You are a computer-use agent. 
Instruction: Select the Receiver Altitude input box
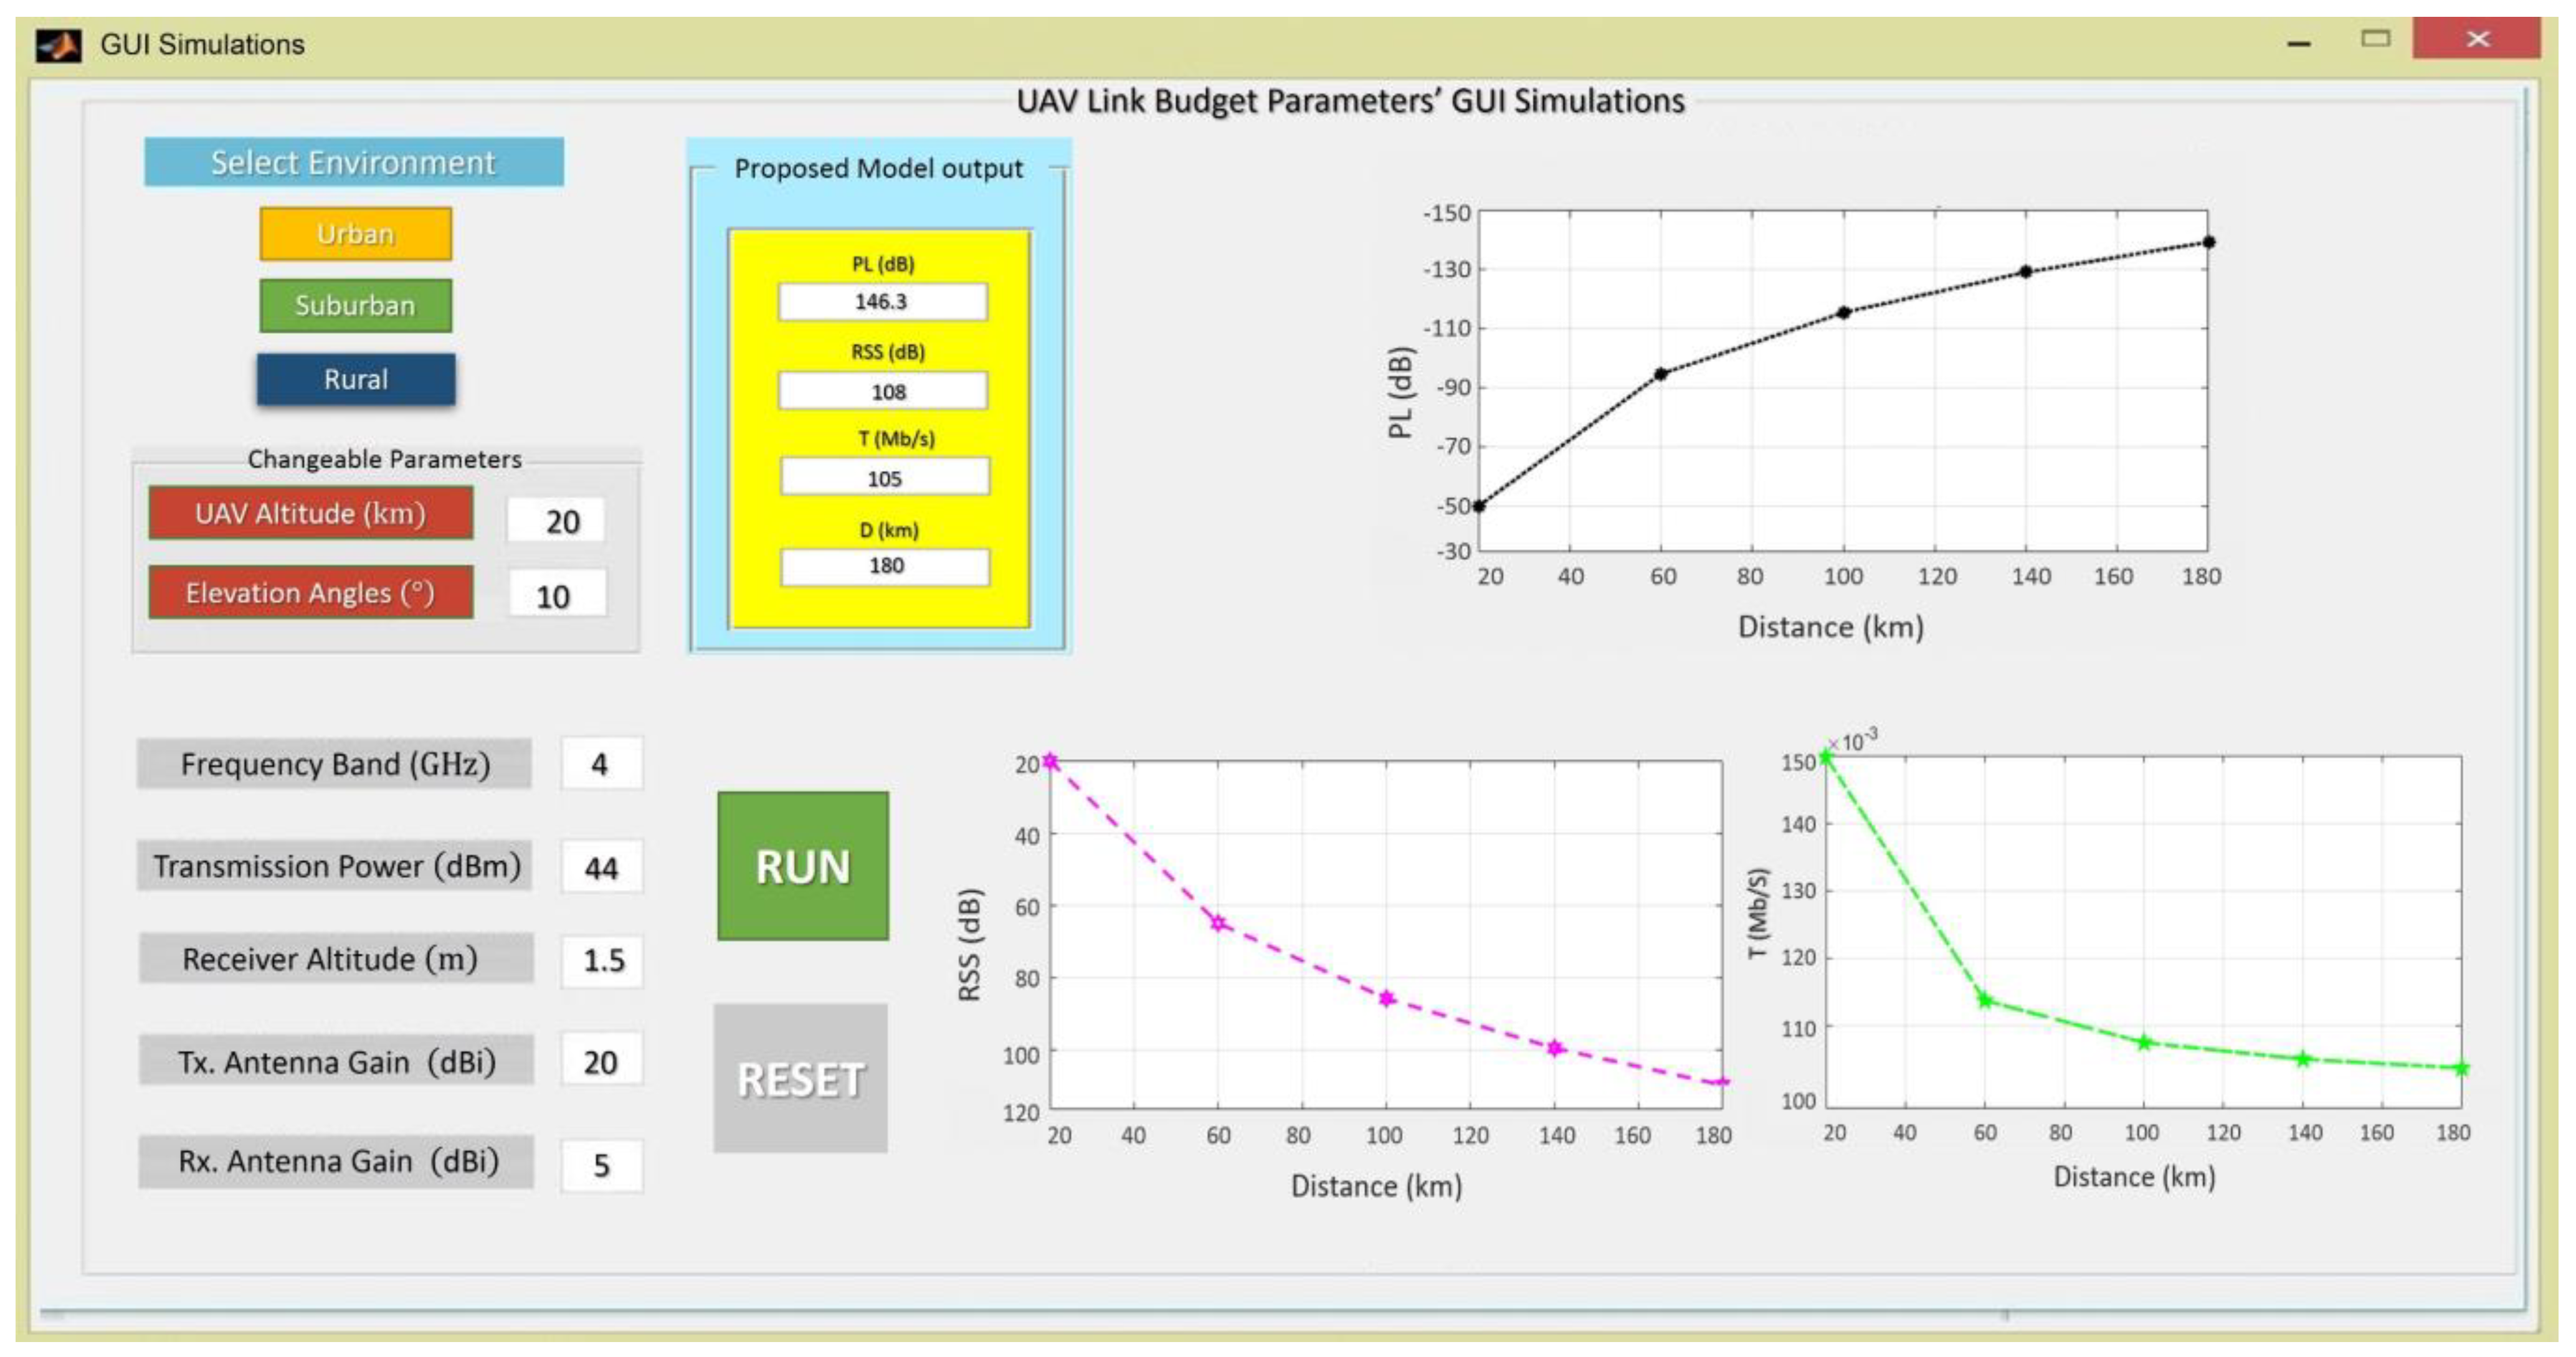click(x=601, y=960)
